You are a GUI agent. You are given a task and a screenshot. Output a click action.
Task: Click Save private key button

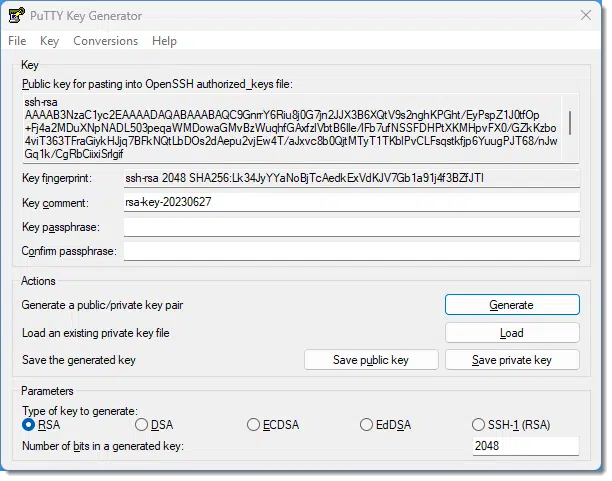pos(512,360)
